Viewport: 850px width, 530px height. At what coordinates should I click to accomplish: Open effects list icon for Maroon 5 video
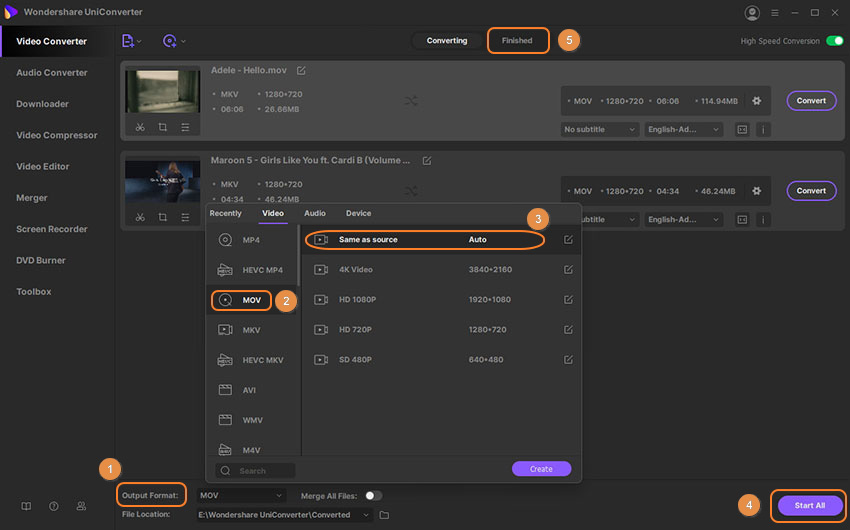click(185, 217)
